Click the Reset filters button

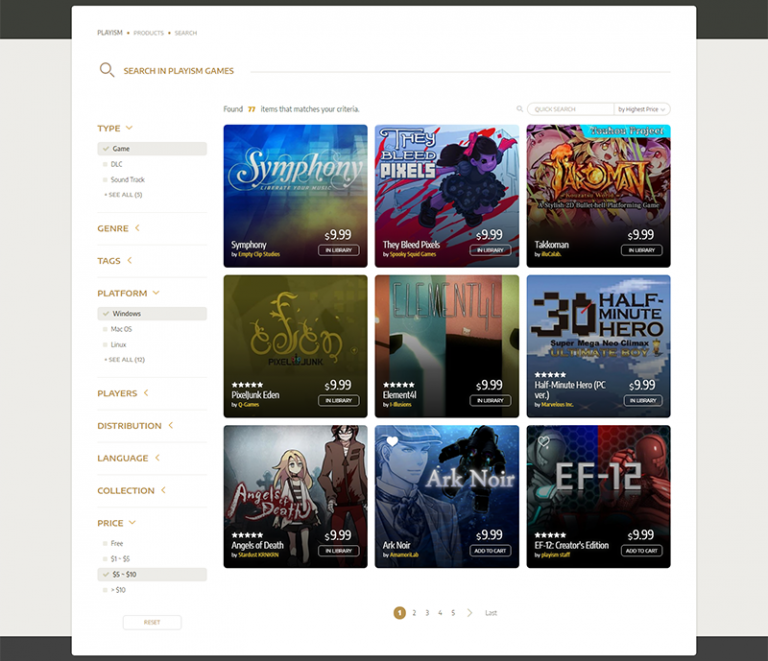(x=152, y=622)
